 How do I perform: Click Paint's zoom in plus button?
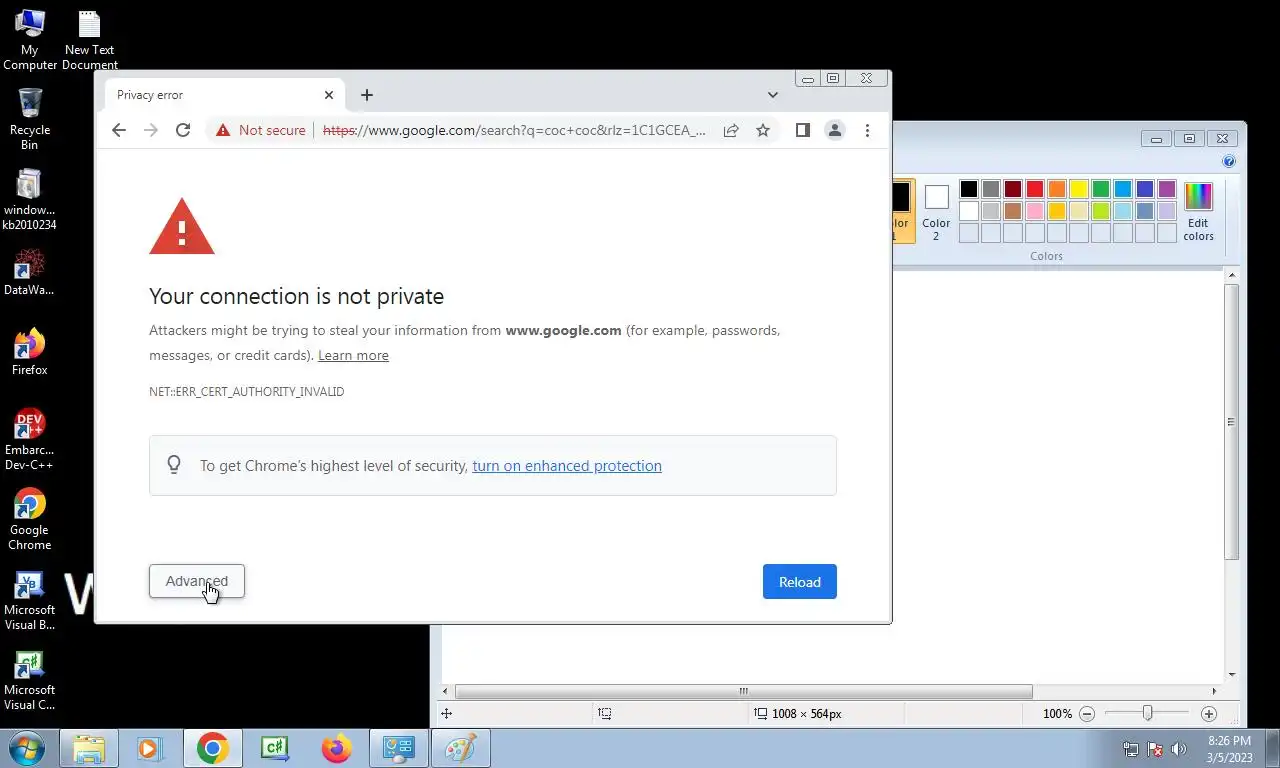1209,714
